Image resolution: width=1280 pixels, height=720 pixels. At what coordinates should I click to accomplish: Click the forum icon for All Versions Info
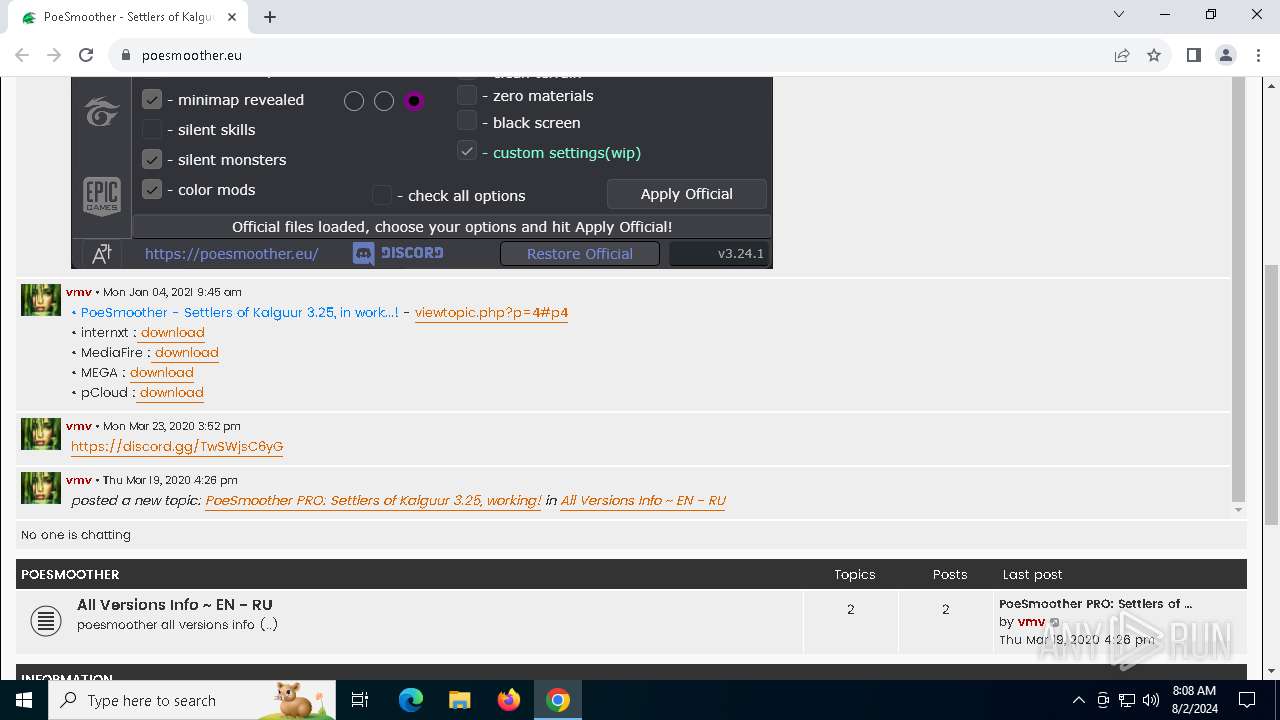(46, 620)
